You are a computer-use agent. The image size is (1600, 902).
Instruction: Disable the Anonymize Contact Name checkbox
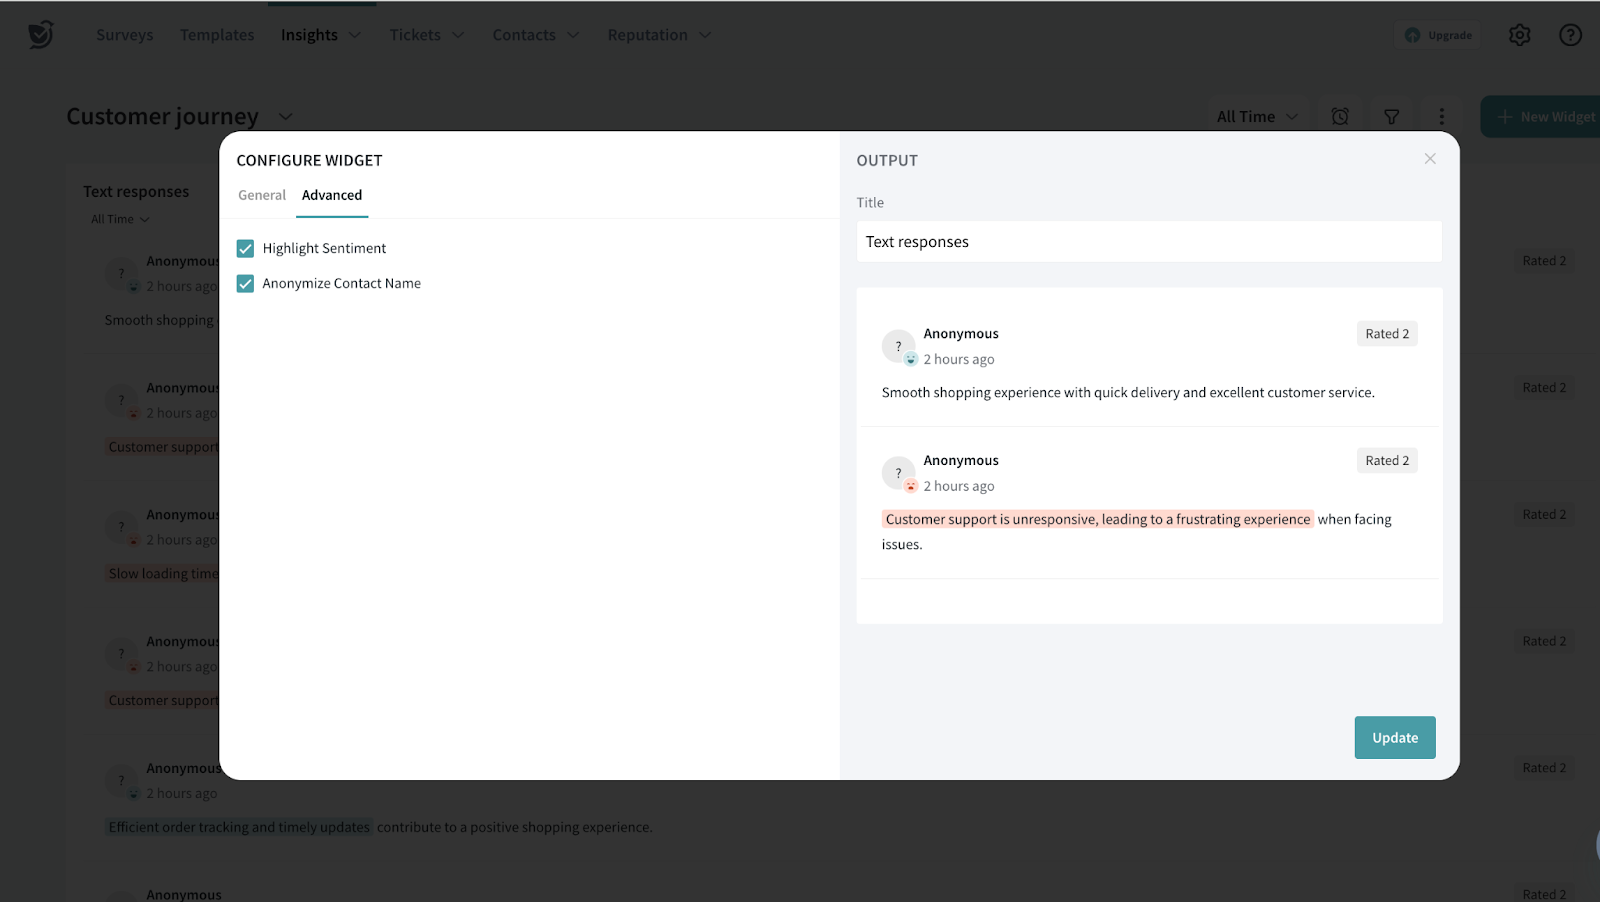click(245, 284)
